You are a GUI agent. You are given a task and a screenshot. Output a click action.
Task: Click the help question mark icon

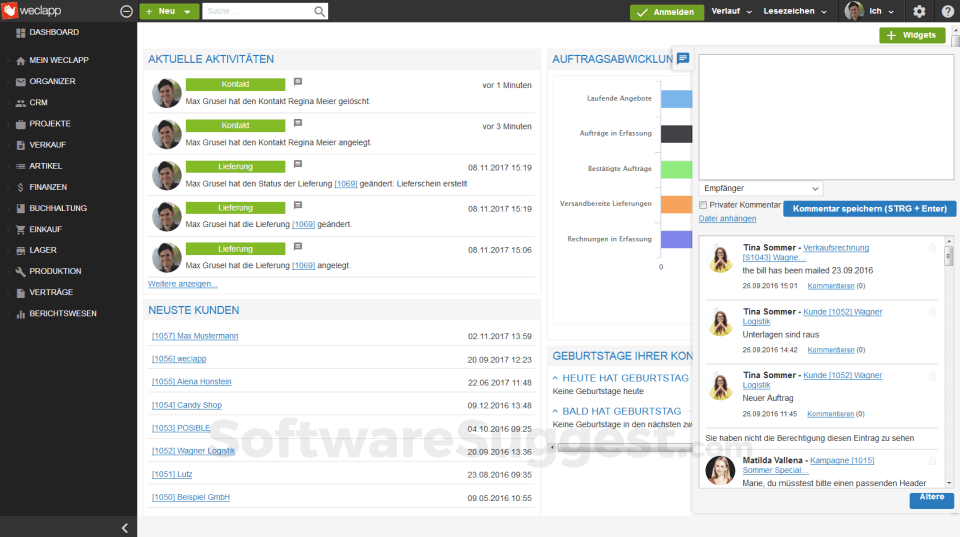tap(947, 11)
